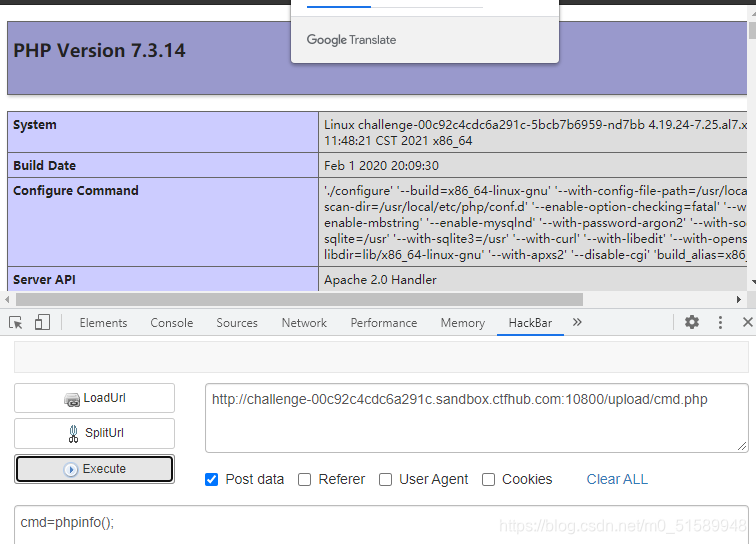The width and height of the screenshot is (756, 544).
Task: Activate the inspect element picker icon
Action: 15,322
